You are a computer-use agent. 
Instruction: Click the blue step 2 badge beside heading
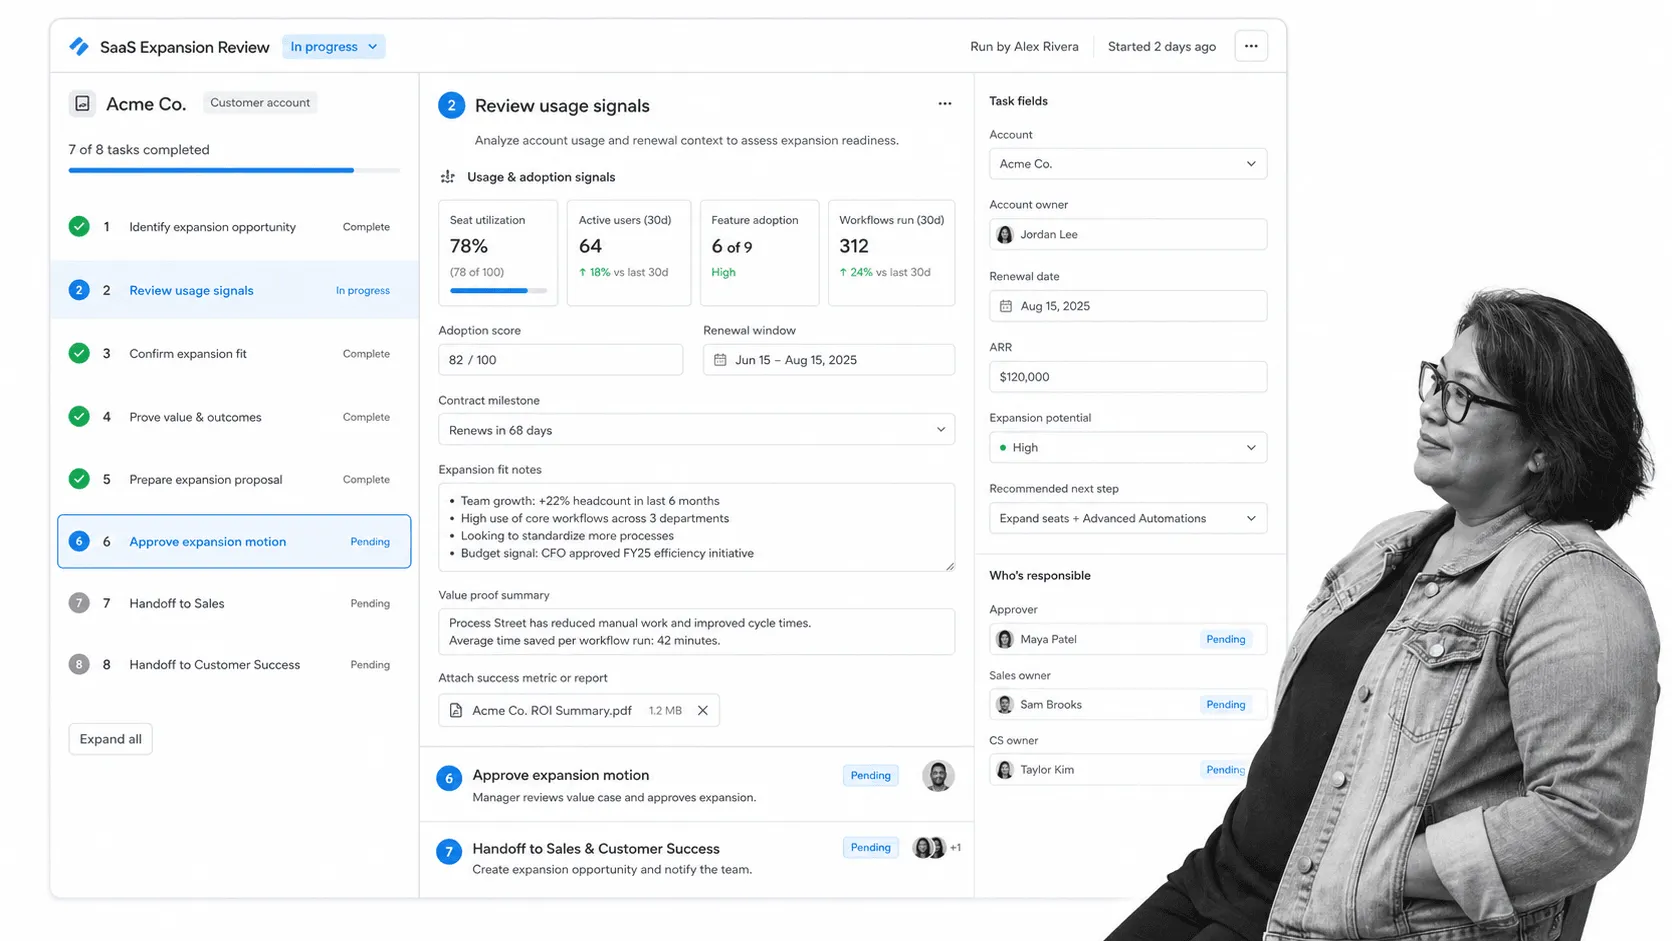(x=451, y=105)
